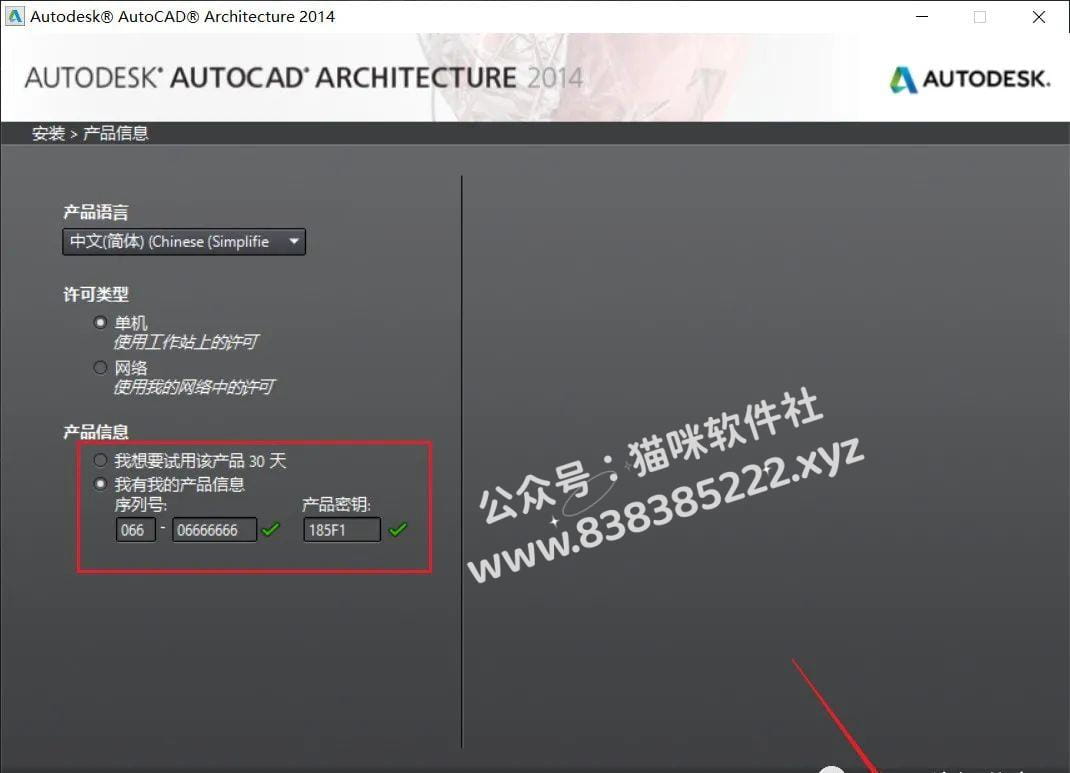The image size is (1070, 773).
Task: Open the 产品语言 language dropdown
Action: pos(184,242)
